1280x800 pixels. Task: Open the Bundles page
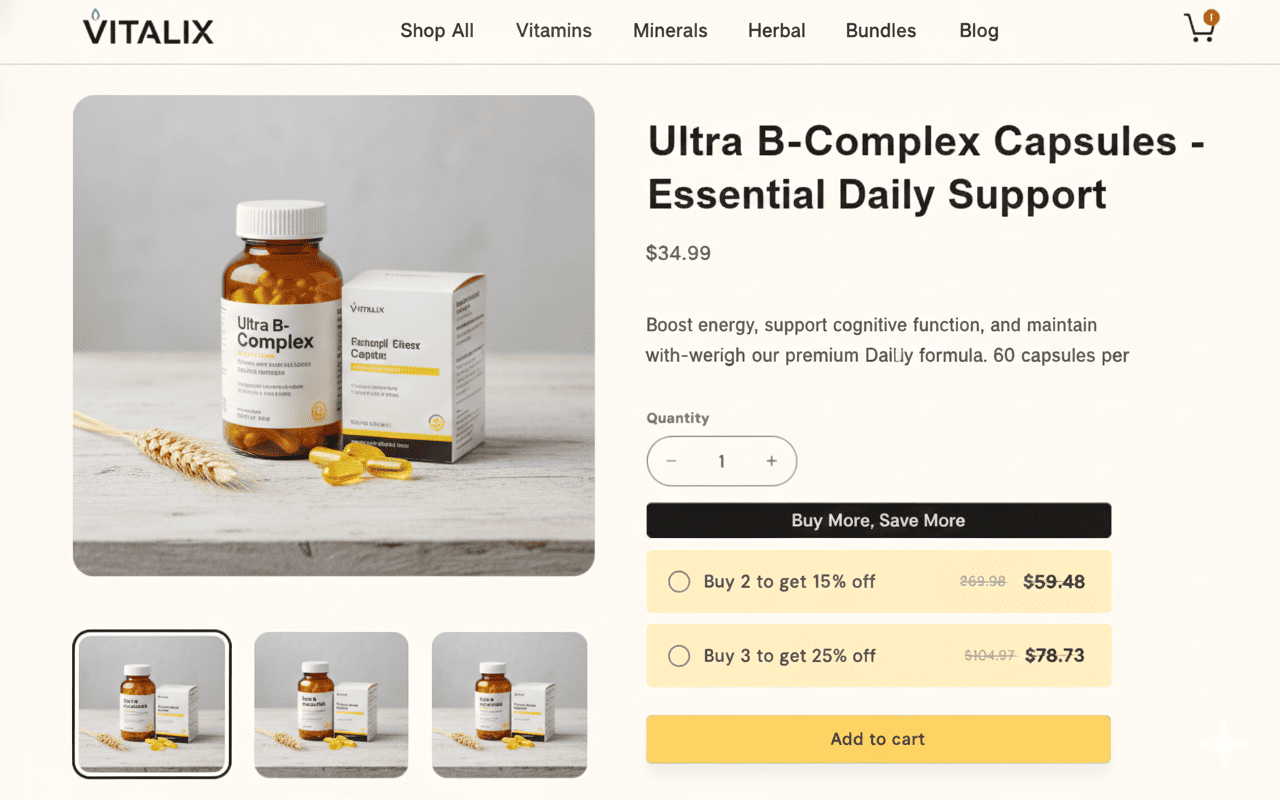coord(881,31)
